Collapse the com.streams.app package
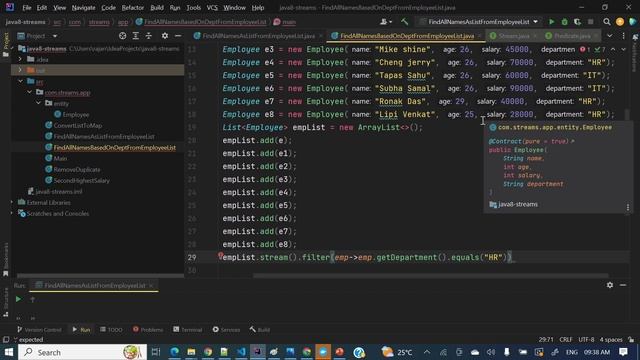Image resolution: width=640 pixels, height=360 pixels. pyautogui.click(x=29, y=92)
